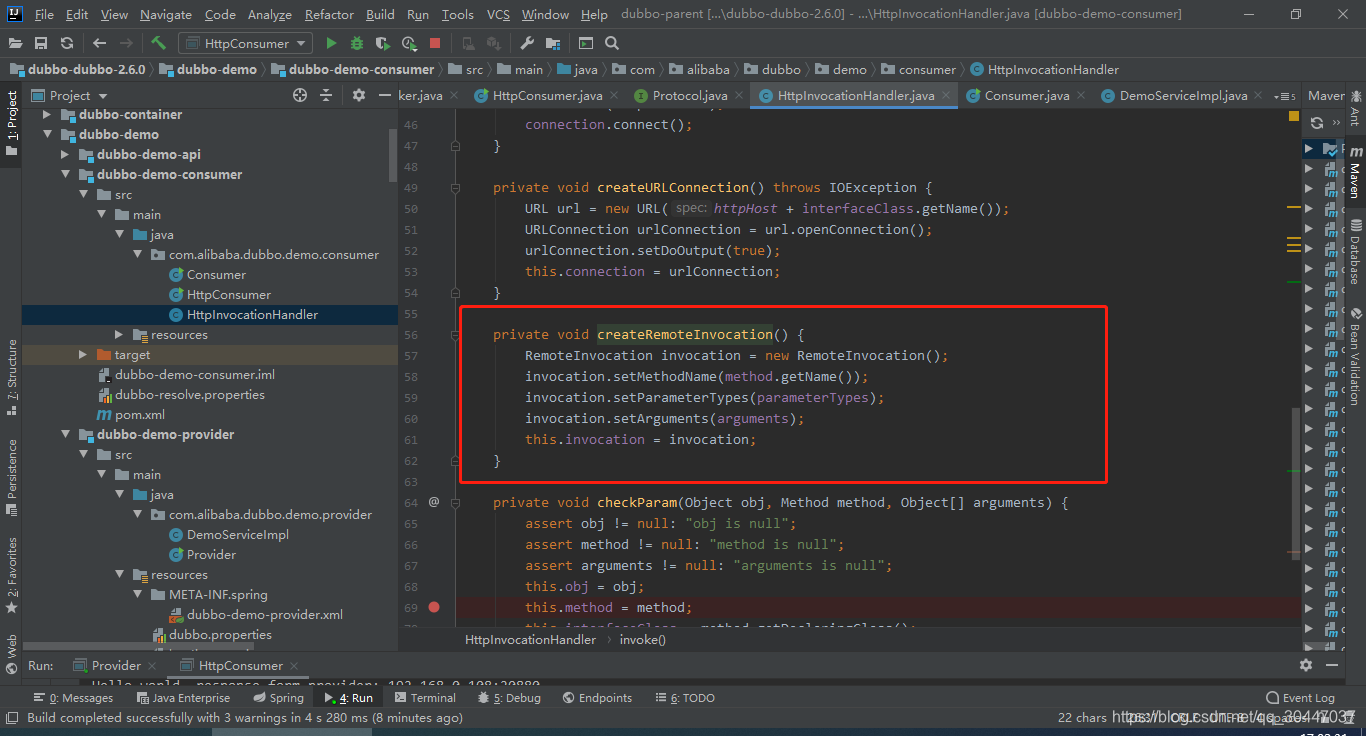The image size is (1366, 736).
Task: Open the Messages tool window
Action: [x=73, y=698]
